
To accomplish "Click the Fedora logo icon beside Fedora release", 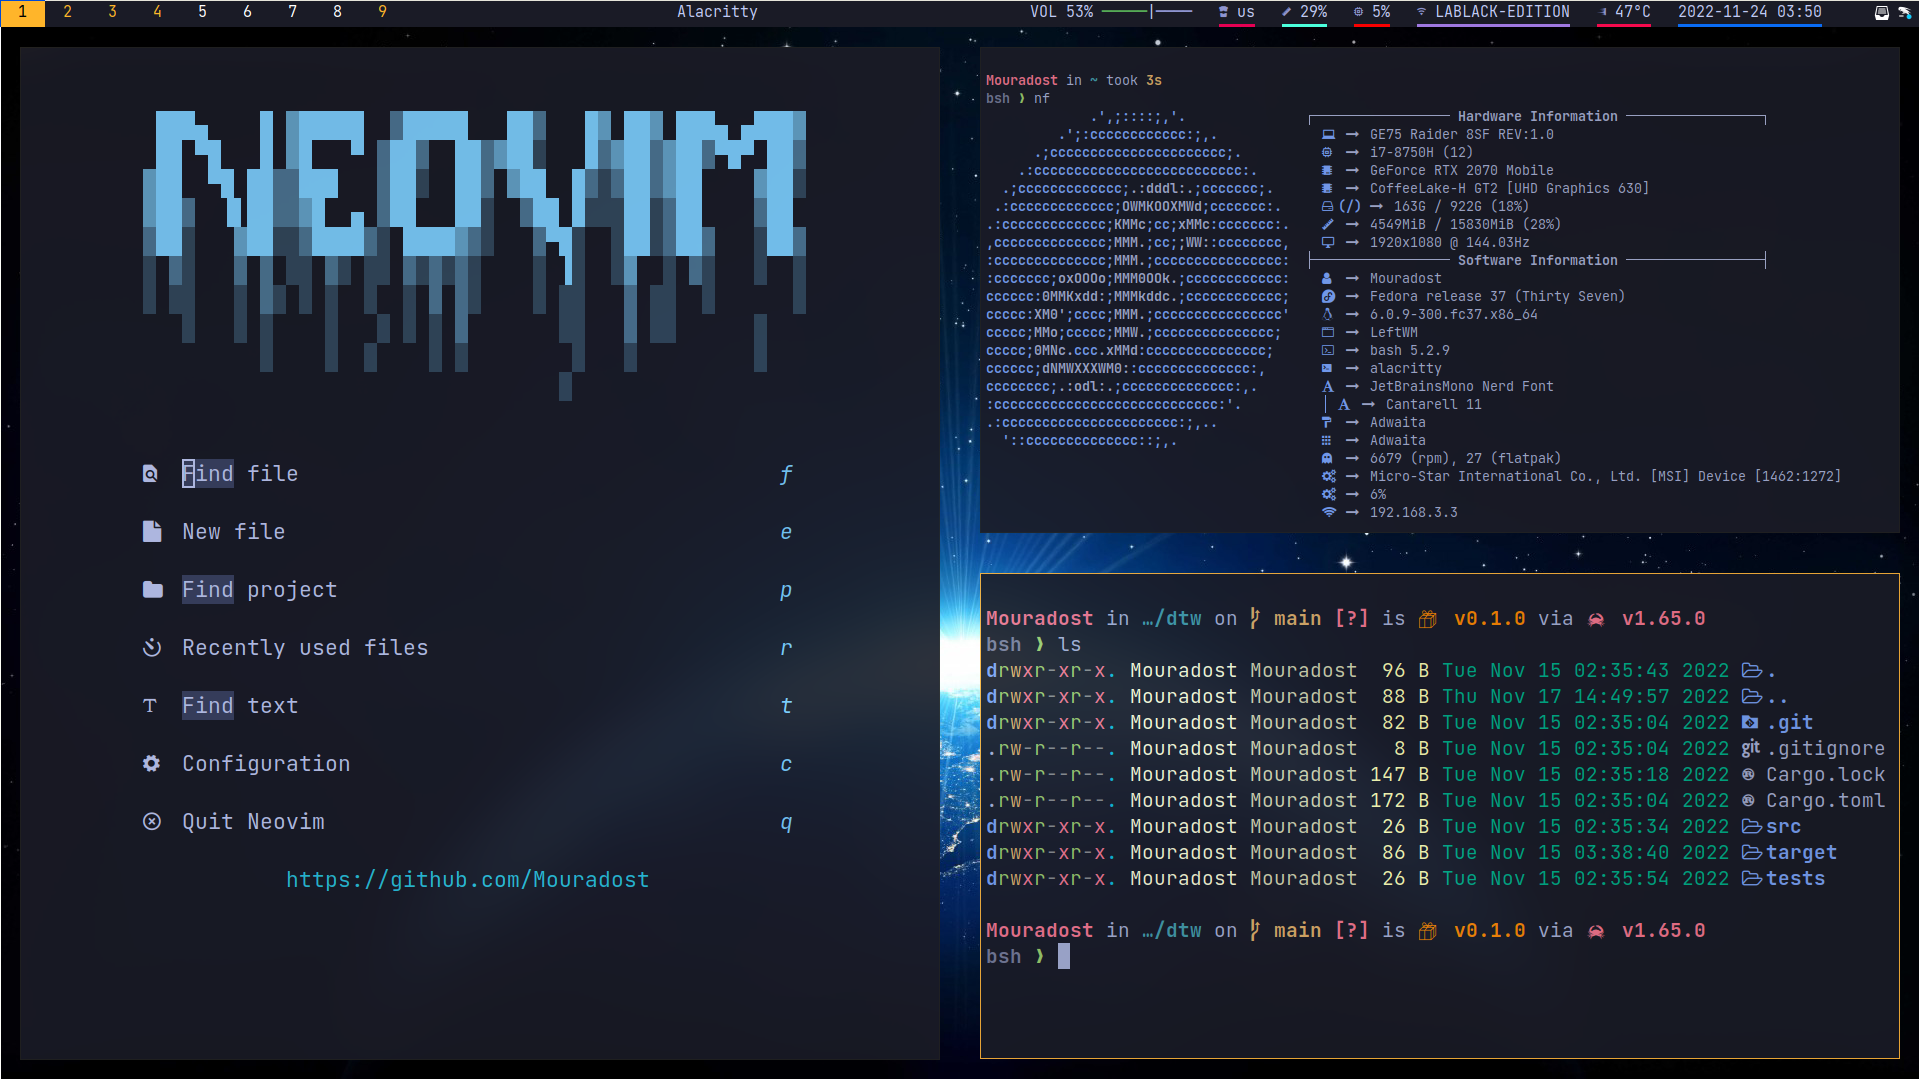I will (x=1328, y=296).
